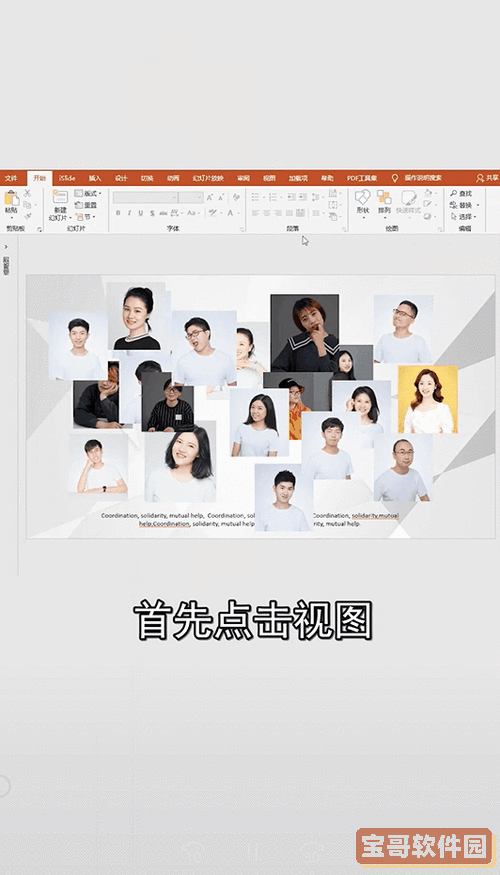
Task: Click the Format Painter brush icon
Action: (27, 216)
